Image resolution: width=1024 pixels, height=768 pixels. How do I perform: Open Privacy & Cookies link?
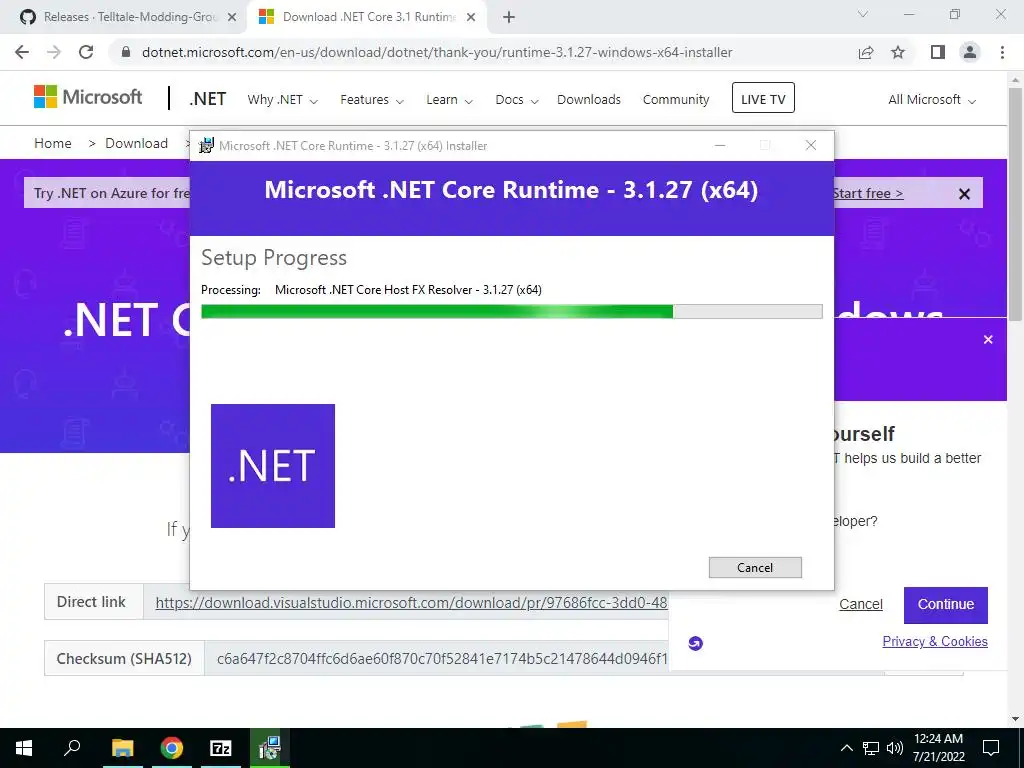pos(935,641)
